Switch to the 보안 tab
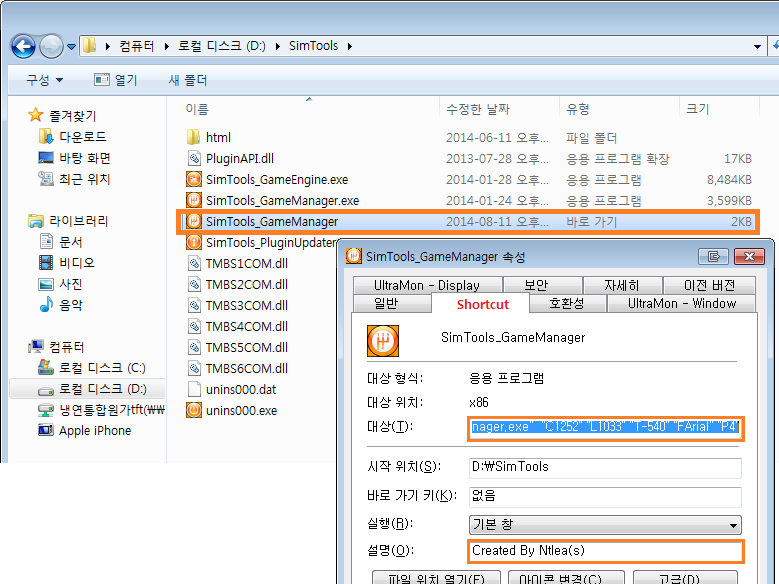Image resolution: width=779 pixels, height=584 pixels. click(543, 285)
